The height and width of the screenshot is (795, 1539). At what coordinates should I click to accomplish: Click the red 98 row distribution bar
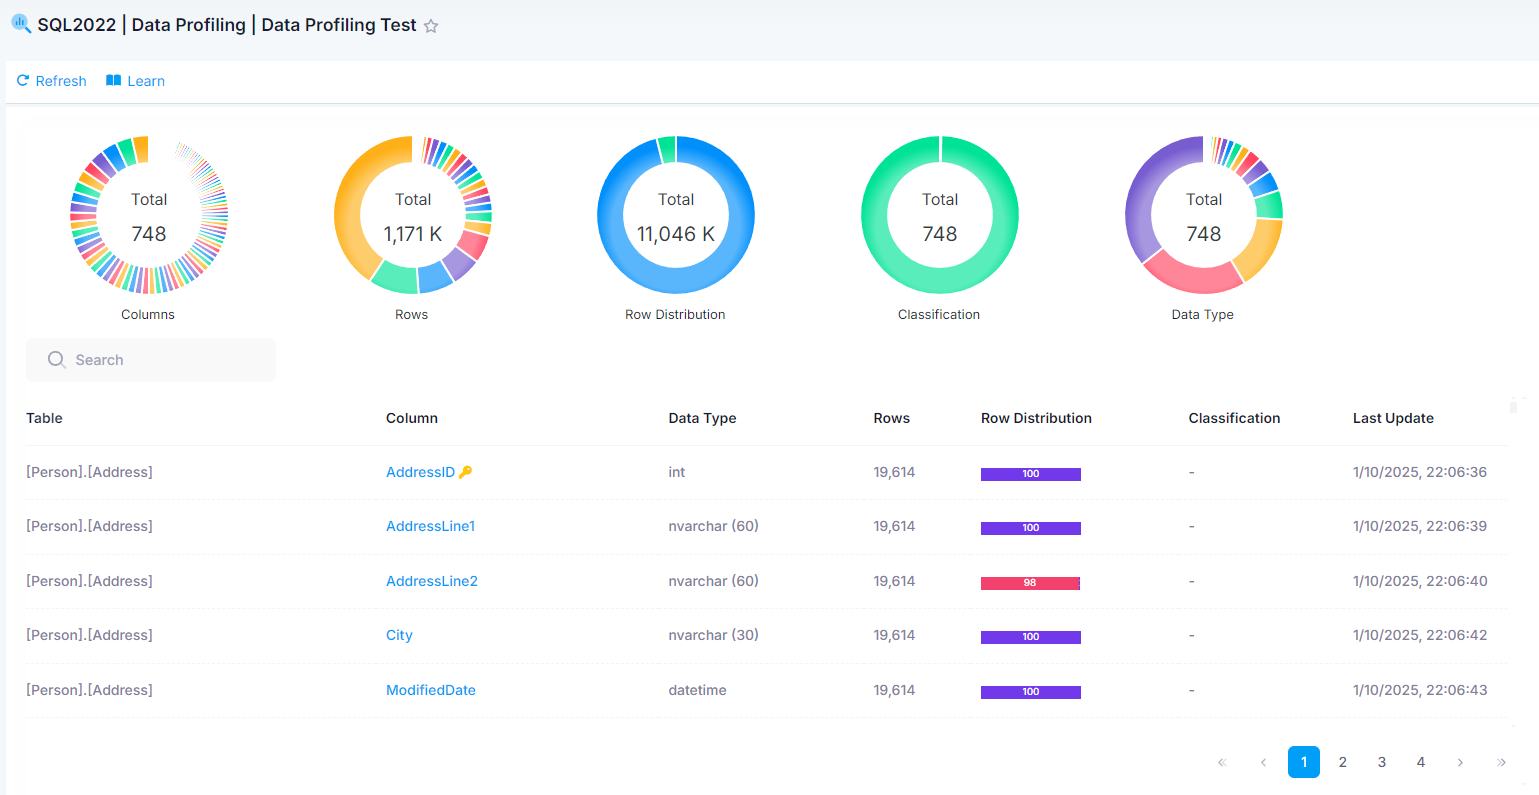coord(1030,583)
